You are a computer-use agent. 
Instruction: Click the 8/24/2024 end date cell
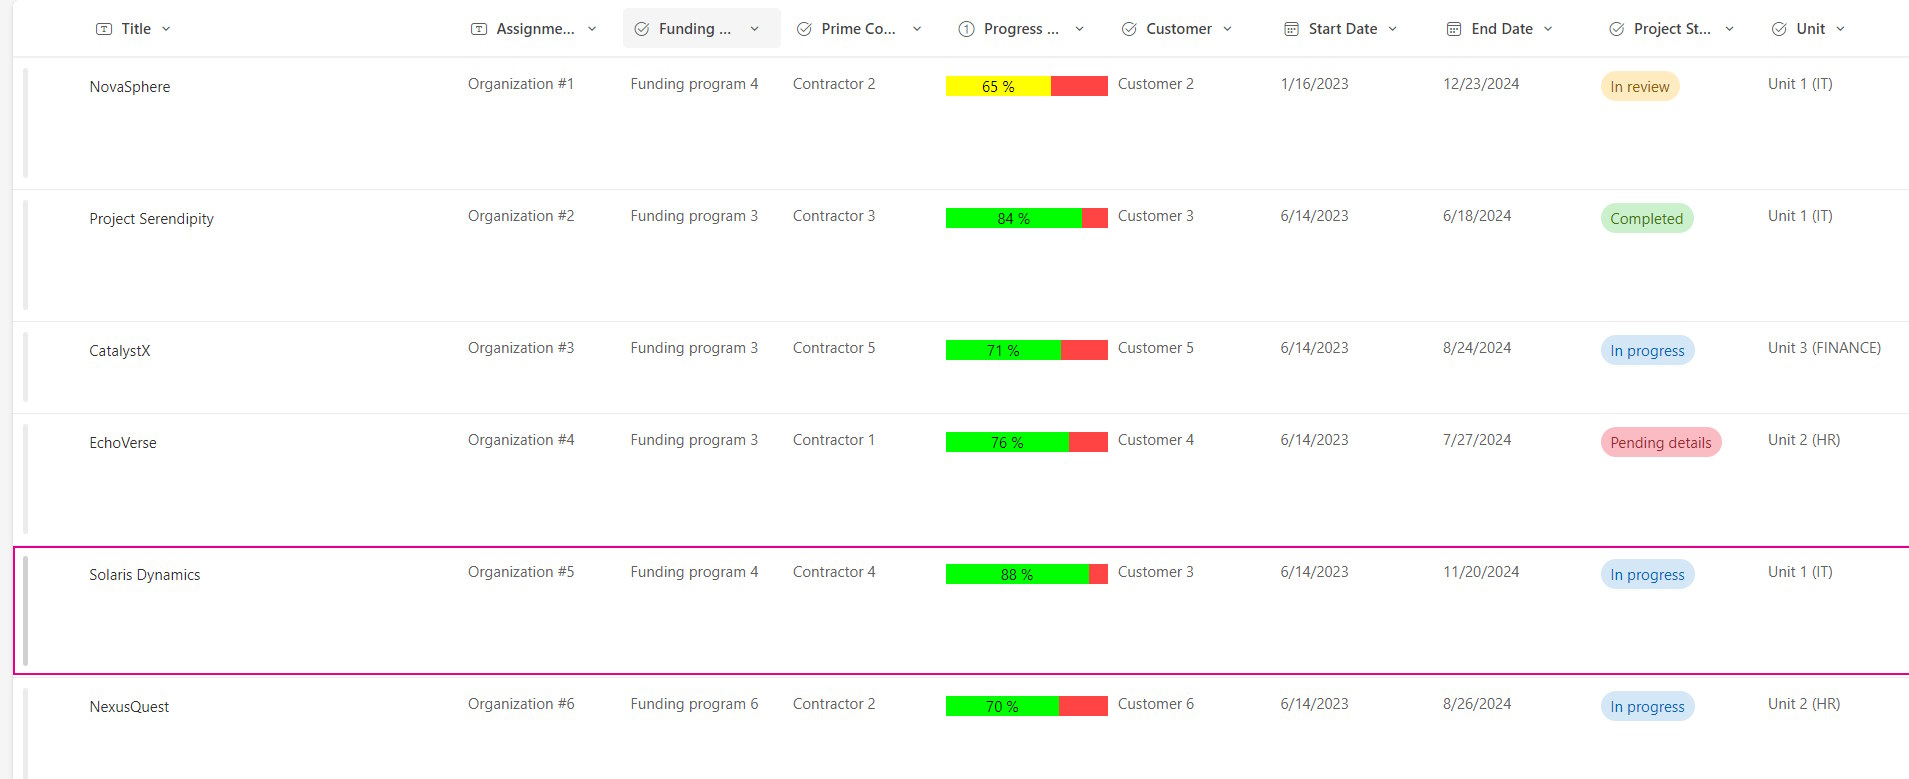coord(1476,348)
